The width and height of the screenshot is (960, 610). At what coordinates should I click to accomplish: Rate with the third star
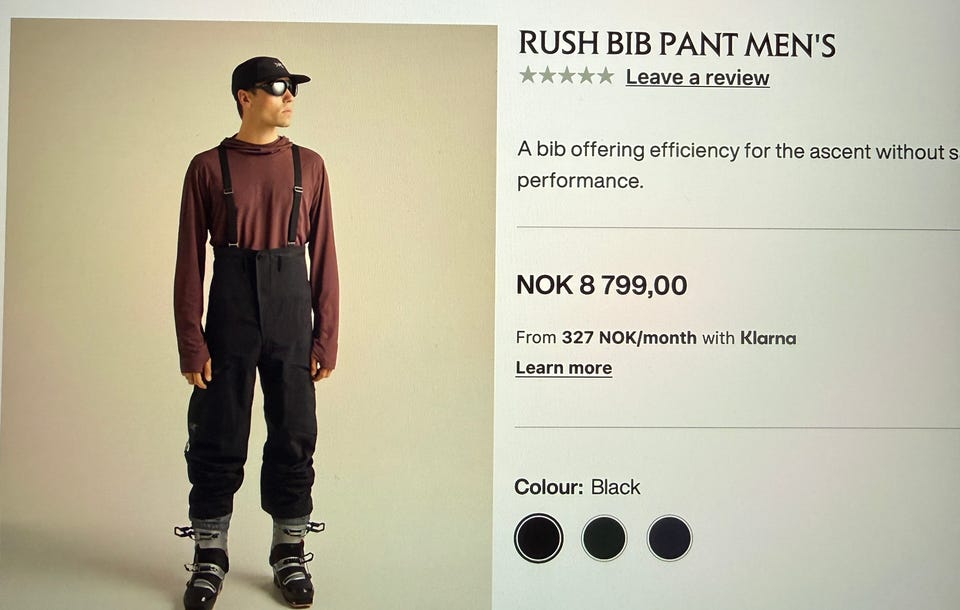pos(567,76)
